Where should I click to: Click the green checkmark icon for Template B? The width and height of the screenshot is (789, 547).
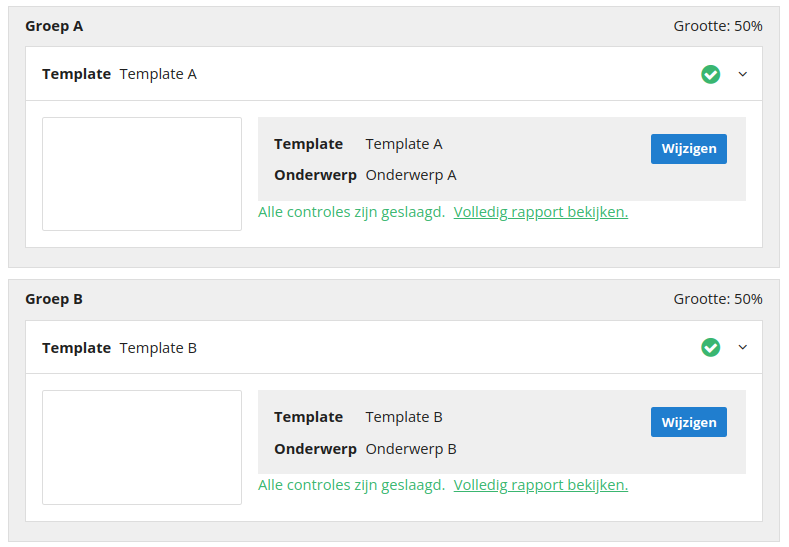[711, 348]
